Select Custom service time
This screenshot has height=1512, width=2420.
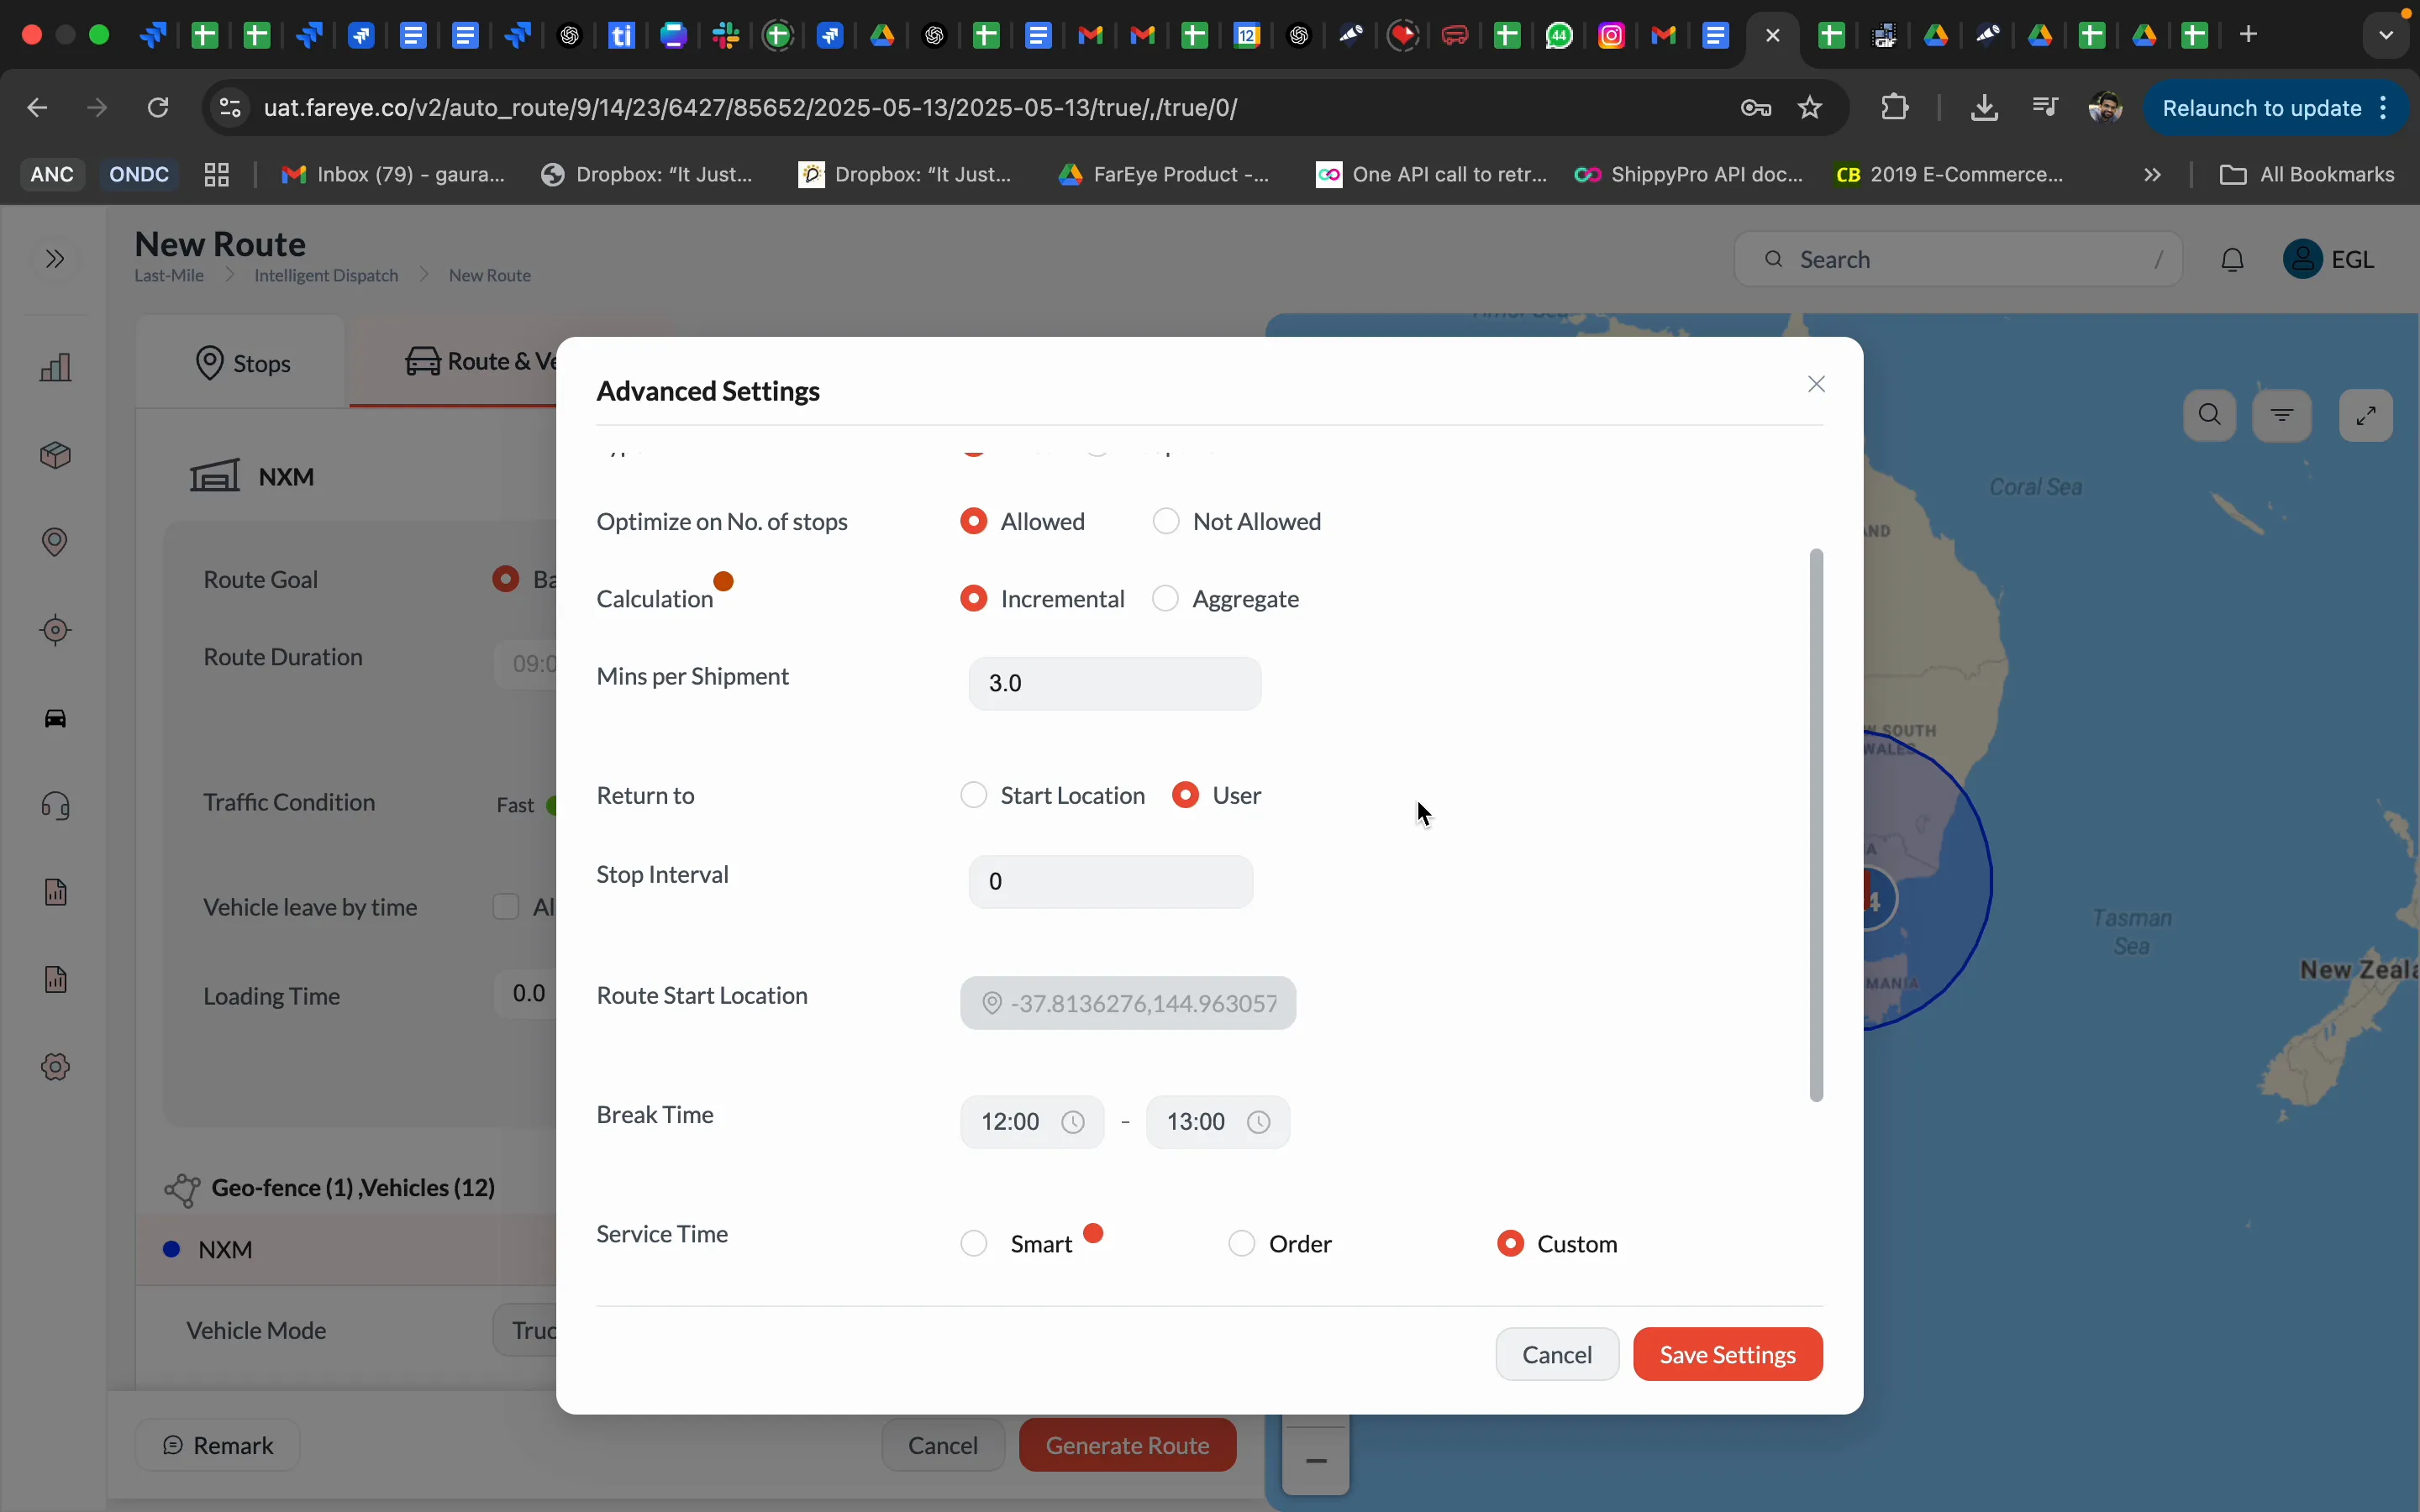(x=1511, y=1243)
